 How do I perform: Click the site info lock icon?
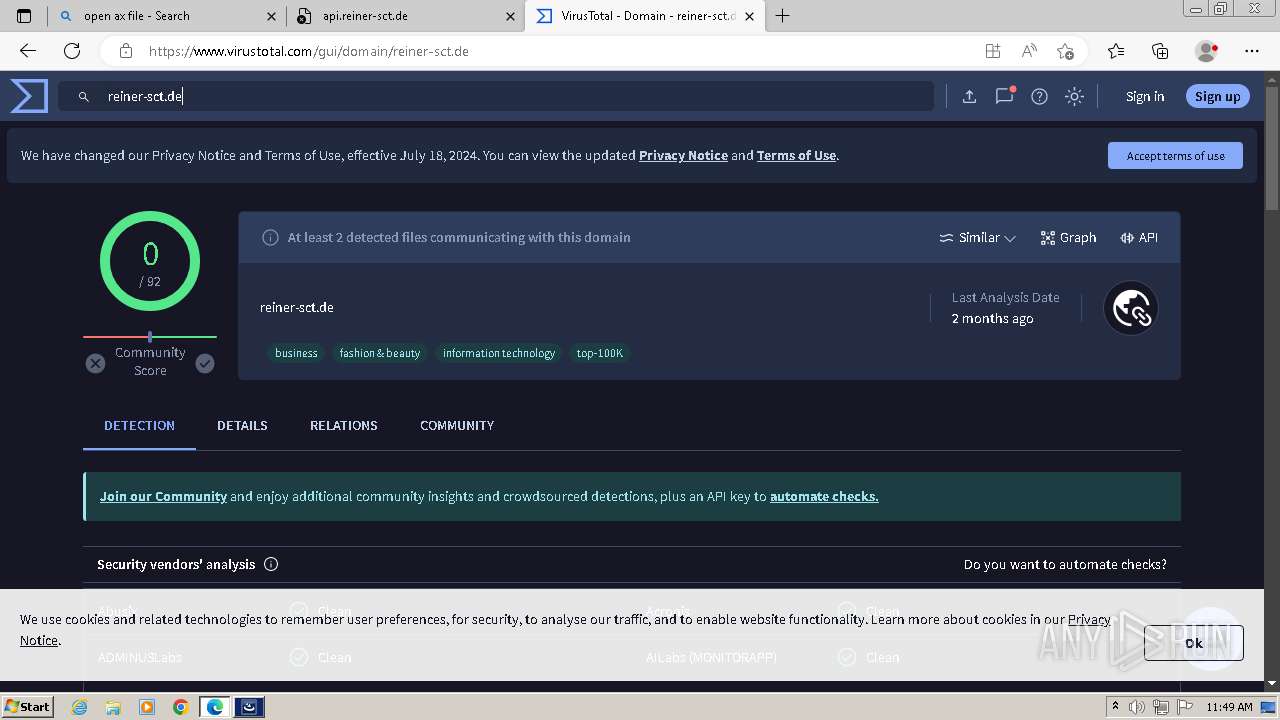(126, 51)
